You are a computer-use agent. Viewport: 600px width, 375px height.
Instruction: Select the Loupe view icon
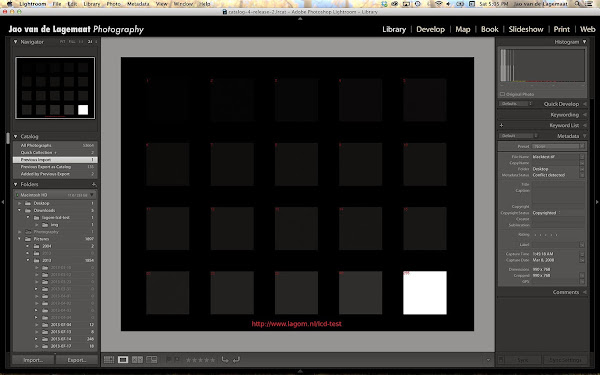[x=123, y=360]
